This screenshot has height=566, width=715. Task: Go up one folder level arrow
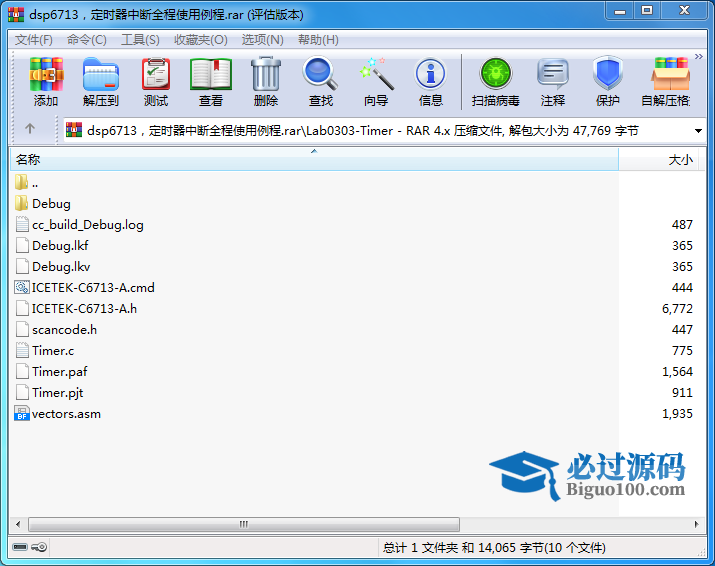[x=30, y=129]
